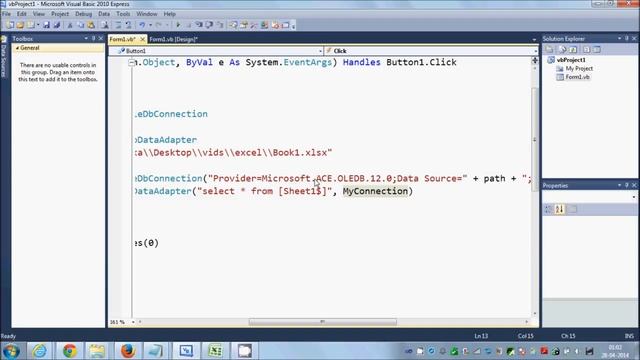Click the editor split-view handle above the scrollbar
640x360 pixels.
(535, 60)
